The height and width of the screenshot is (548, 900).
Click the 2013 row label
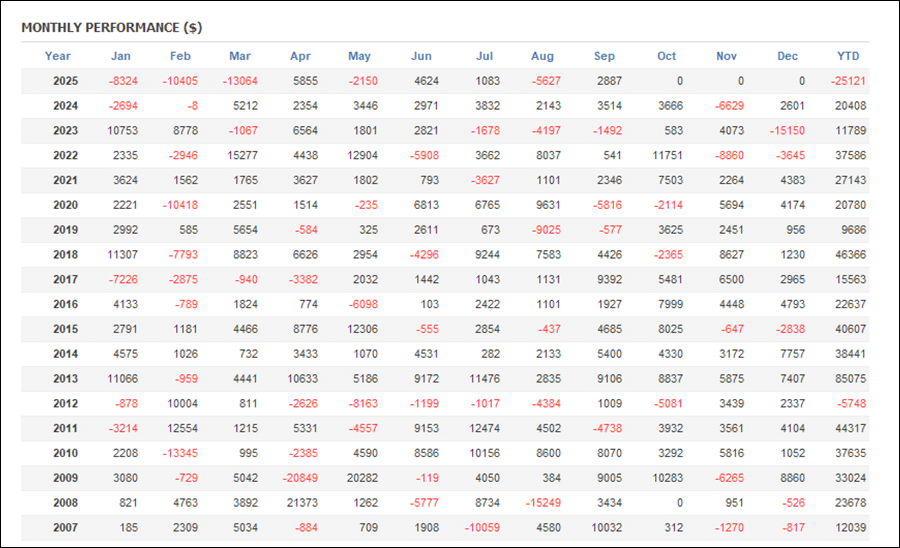(x=66, y=379)
